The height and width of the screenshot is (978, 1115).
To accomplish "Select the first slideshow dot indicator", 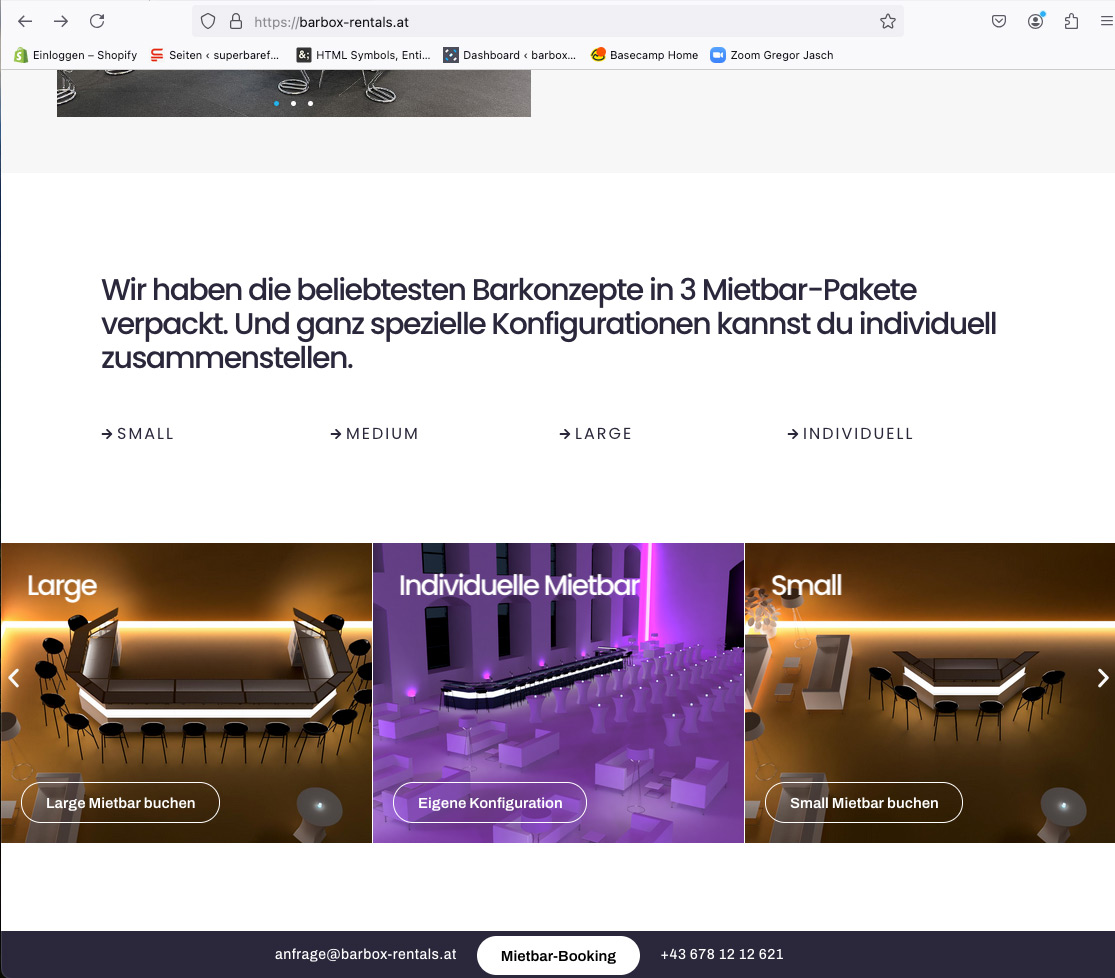I will tap(277, 103).
